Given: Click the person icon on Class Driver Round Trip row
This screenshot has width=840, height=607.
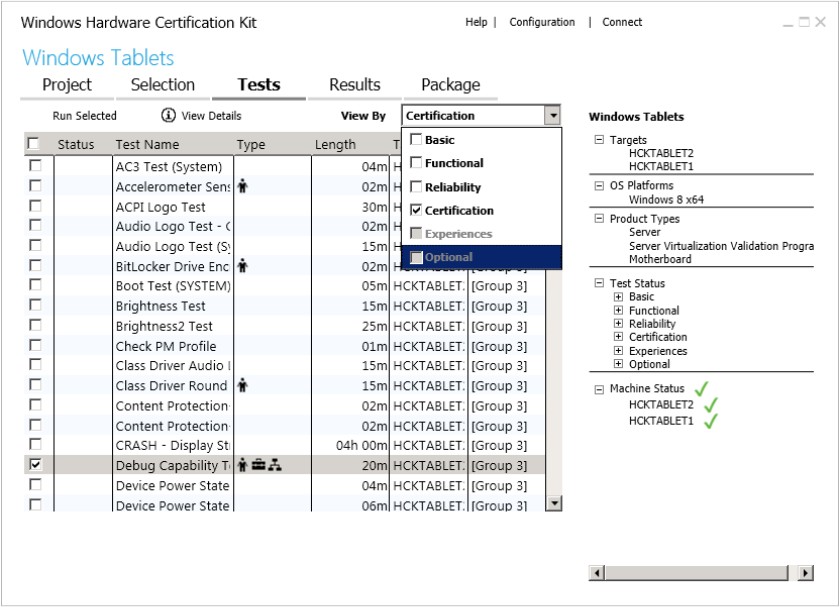Looking at the screenshot, I should 241,385.
